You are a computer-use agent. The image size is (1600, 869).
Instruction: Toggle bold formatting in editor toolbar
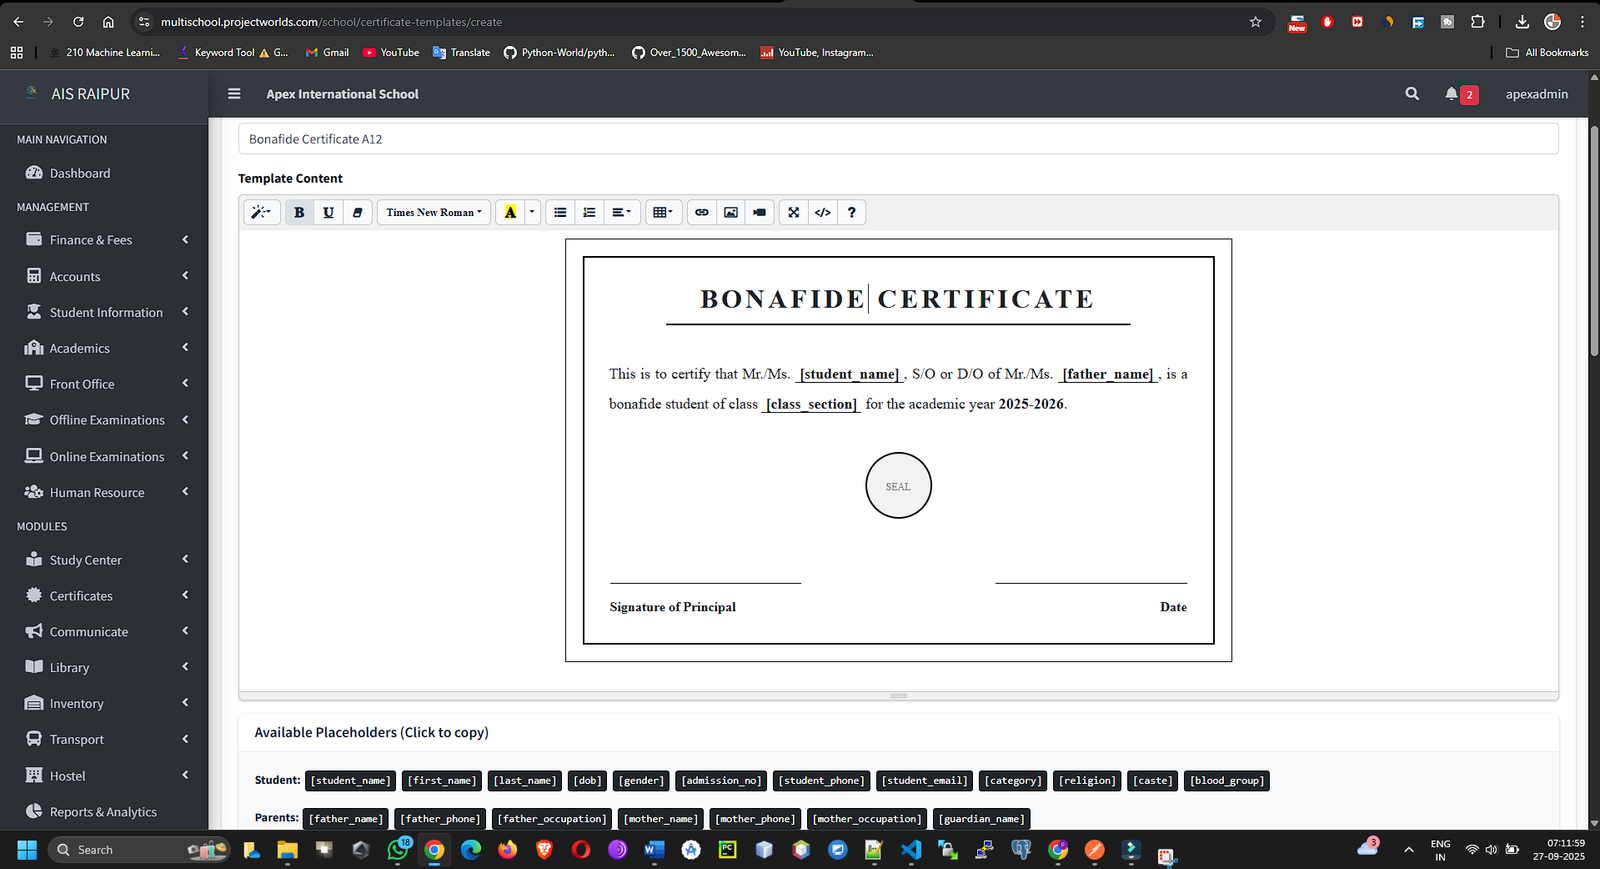pyautogui.click(x=299, y=212)
